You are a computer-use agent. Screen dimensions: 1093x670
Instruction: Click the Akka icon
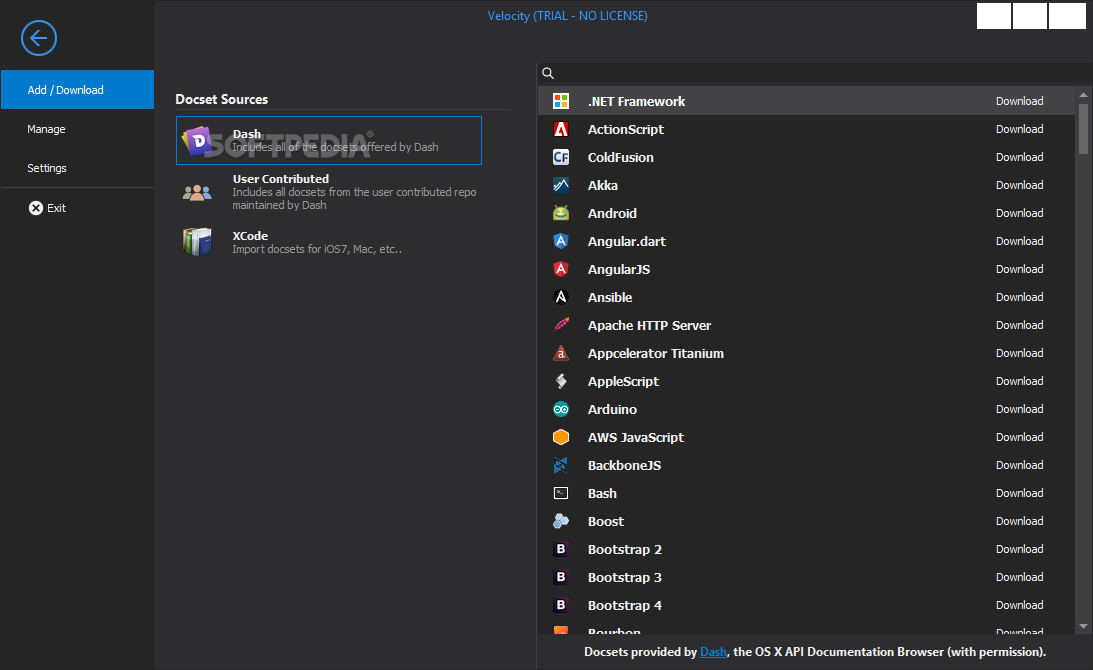pyautogui.click(x=560, y=185)
